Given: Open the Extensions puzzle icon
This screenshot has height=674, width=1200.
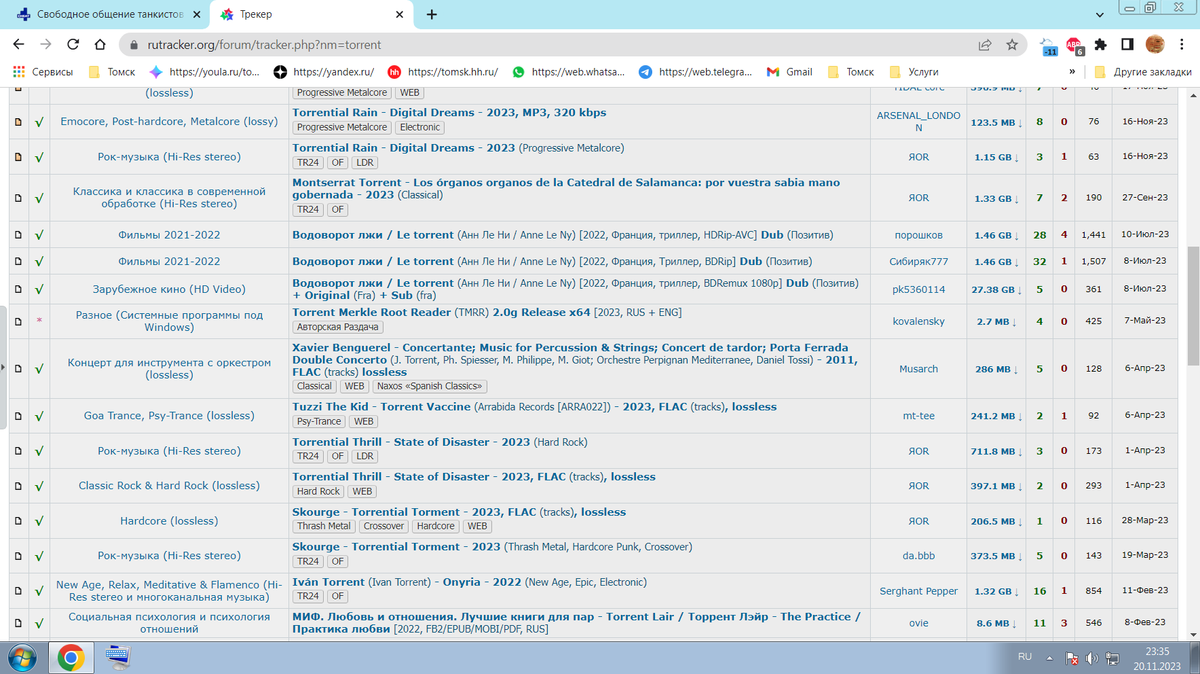Looking at the screenshot, I should tap(1100, 45).
